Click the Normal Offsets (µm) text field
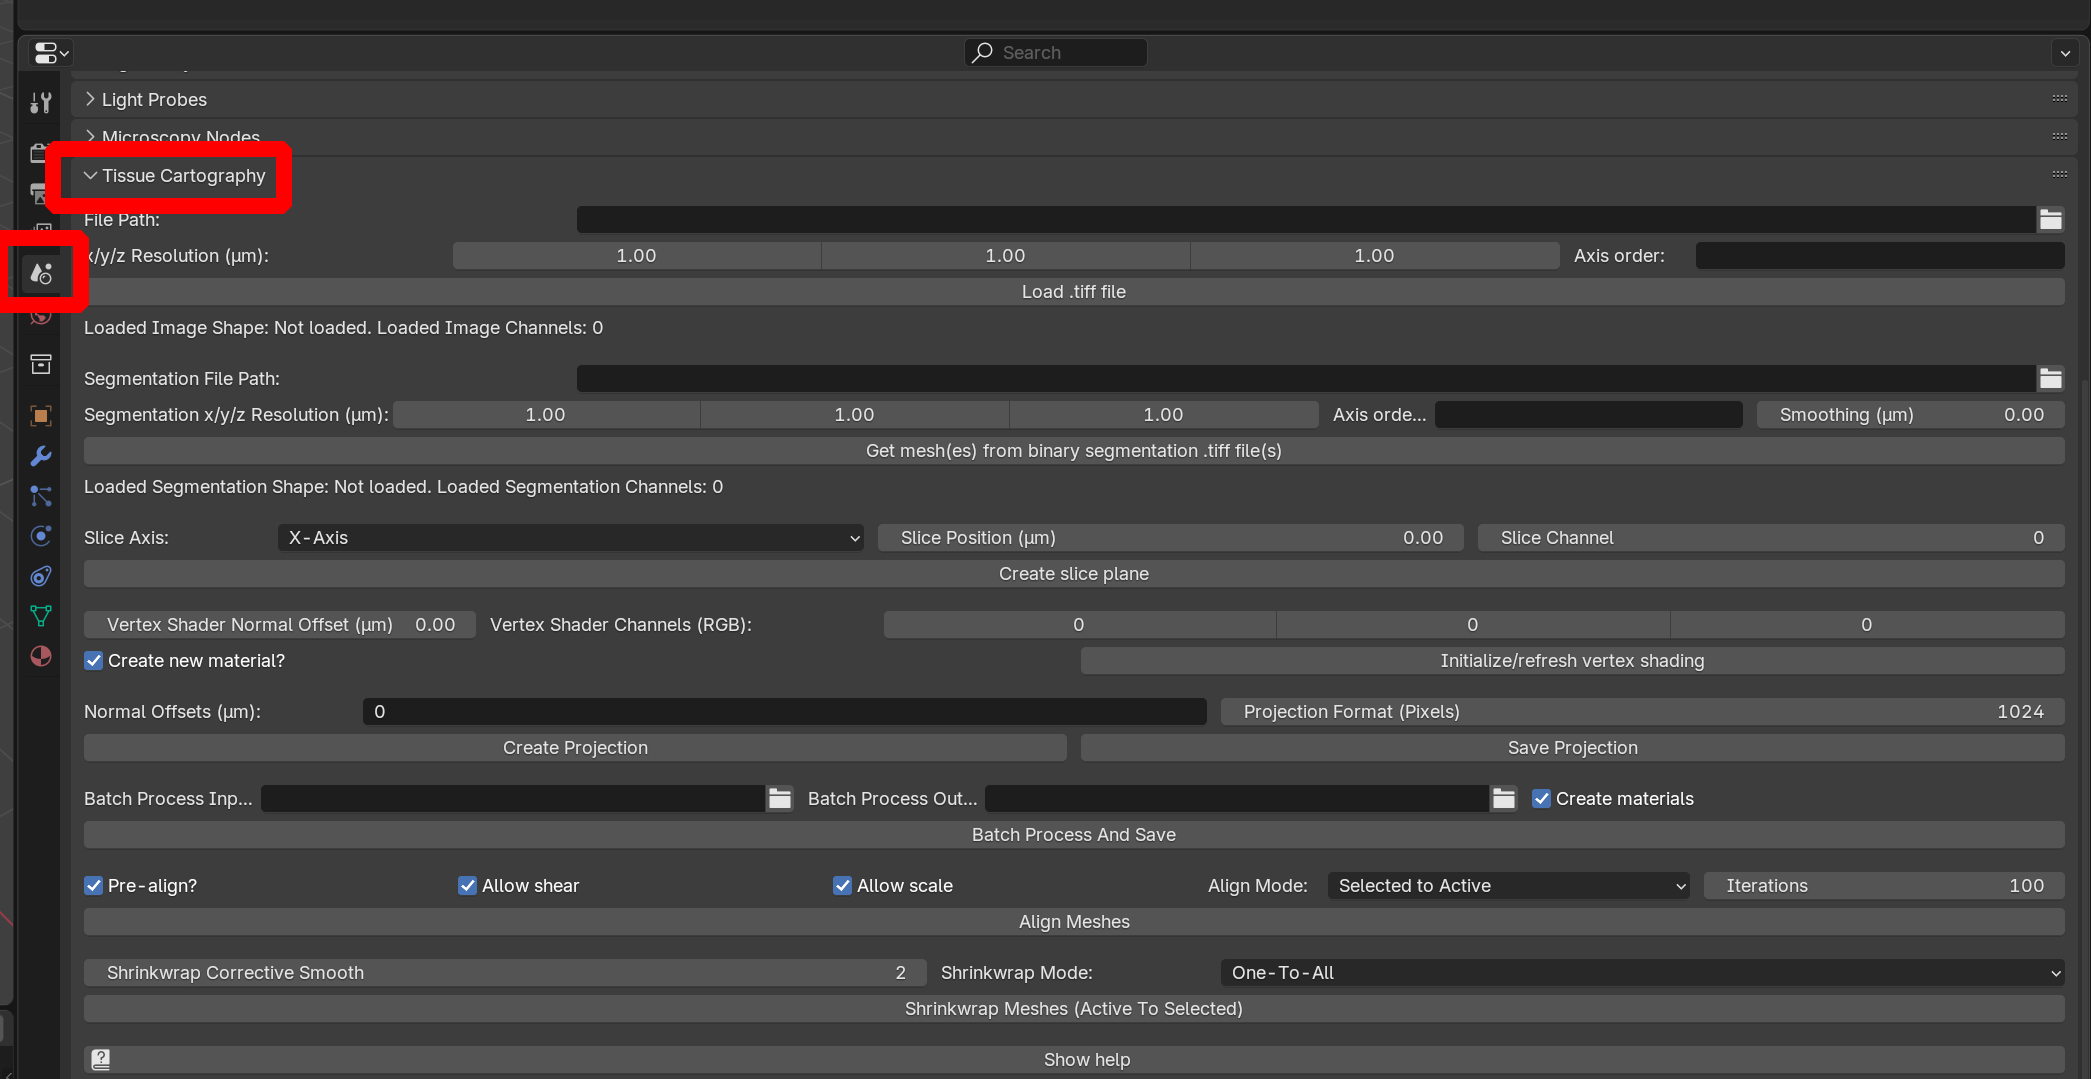 [785, 712]
